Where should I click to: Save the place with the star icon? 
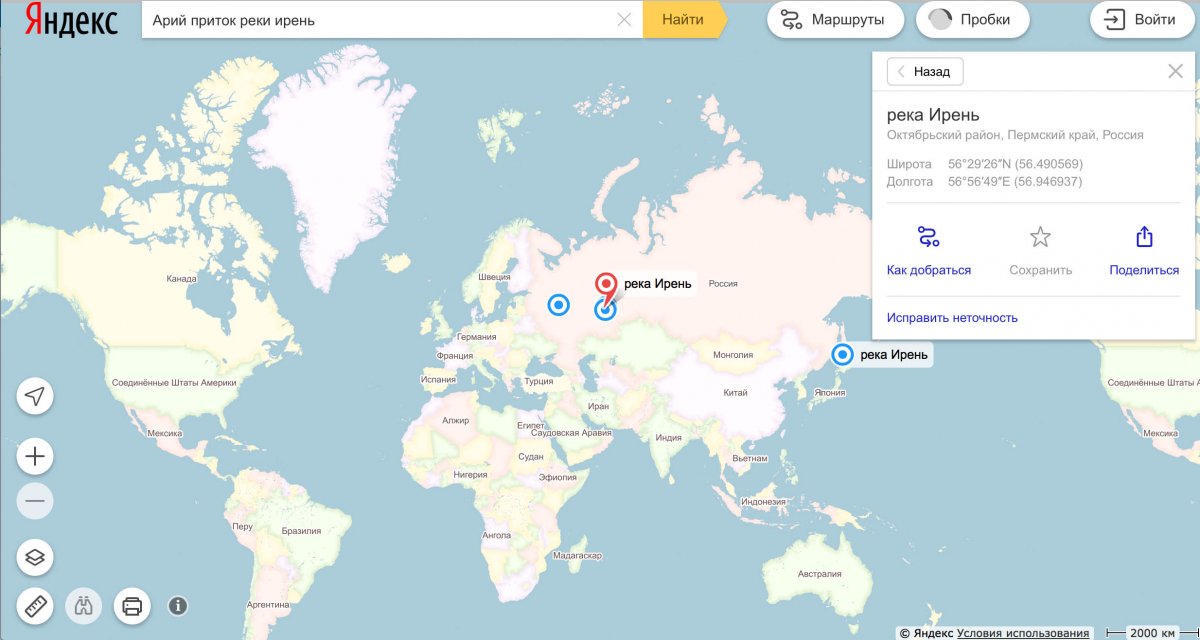point(1041,237)
